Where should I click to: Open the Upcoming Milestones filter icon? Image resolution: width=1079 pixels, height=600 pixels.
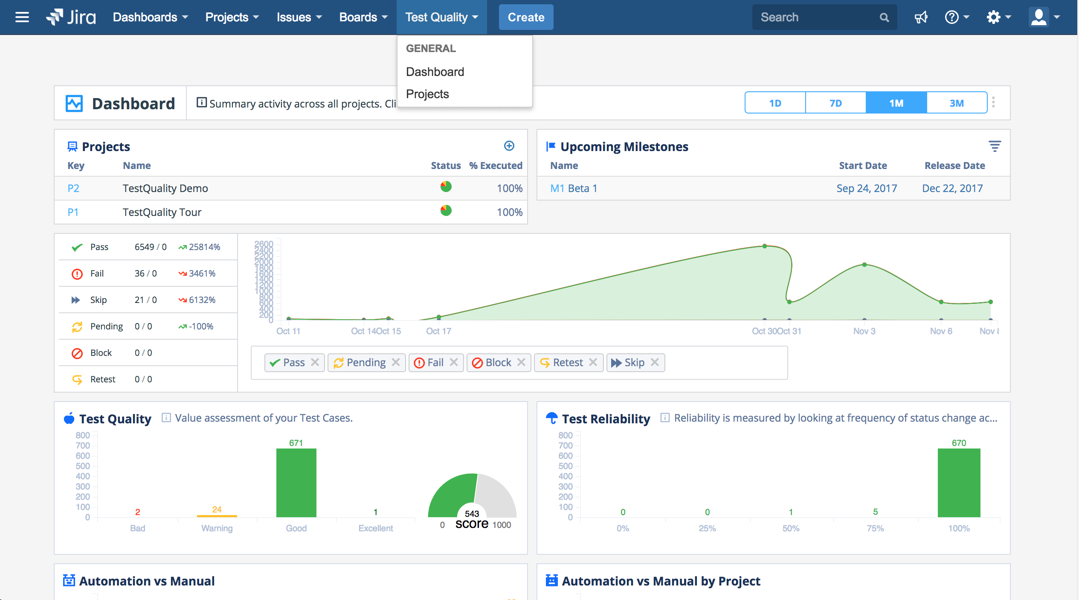[994, 146]
